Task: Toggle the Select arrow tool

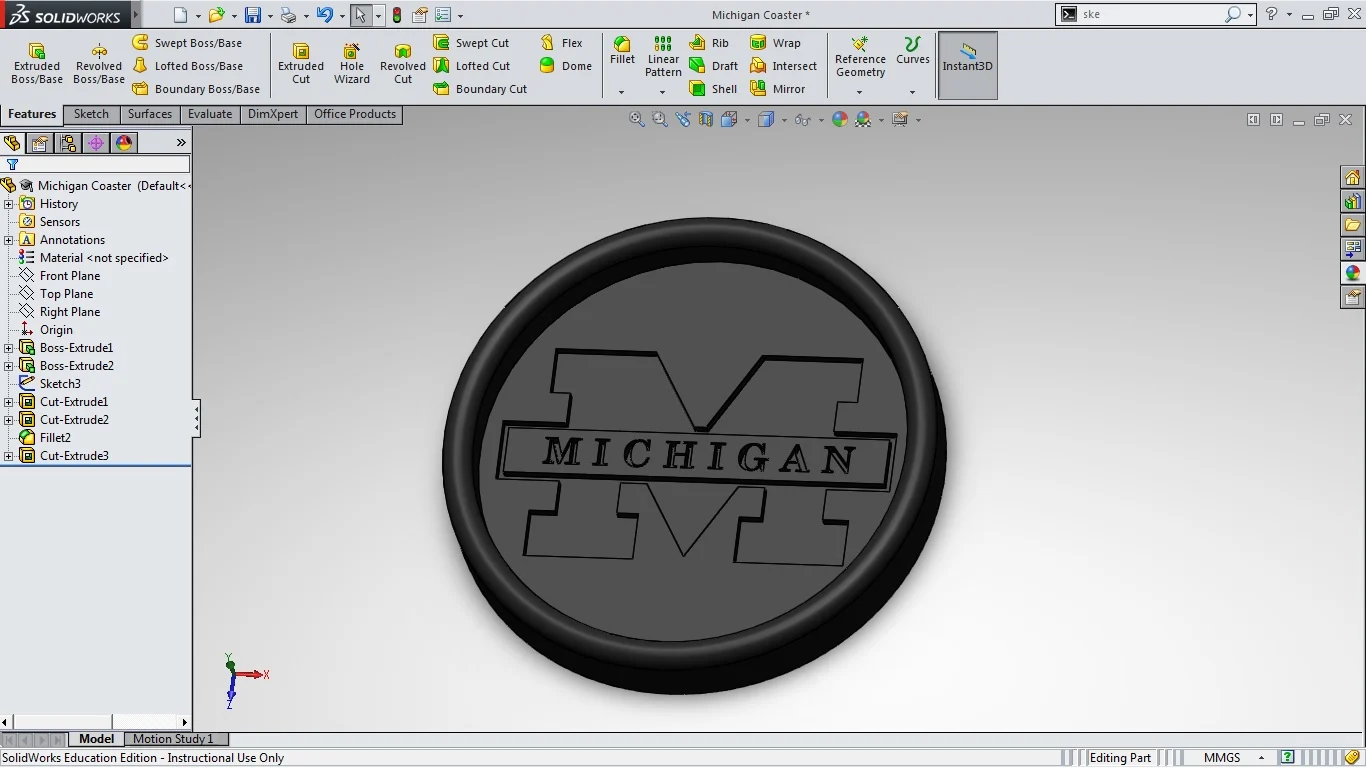Action: tap(361, 15)
